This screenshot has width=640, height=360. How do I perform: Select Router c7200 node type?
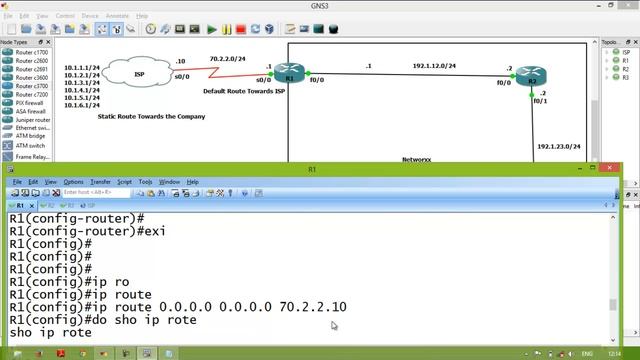coord(26,94)
